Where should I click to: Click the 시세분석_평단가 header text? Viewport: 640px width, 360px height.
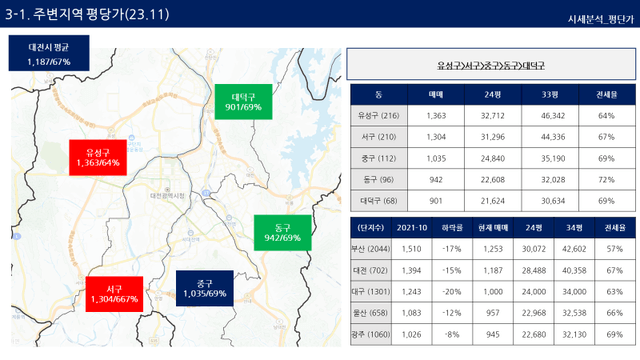(600, 19)
